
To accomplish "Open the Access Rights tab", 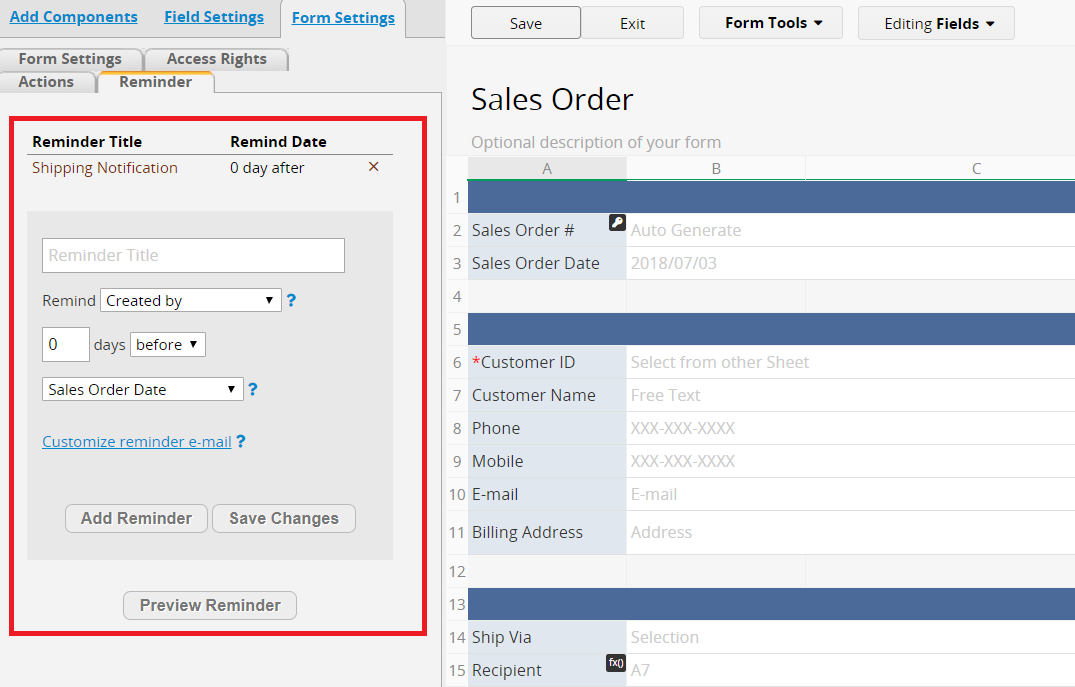I will (216, 59).
